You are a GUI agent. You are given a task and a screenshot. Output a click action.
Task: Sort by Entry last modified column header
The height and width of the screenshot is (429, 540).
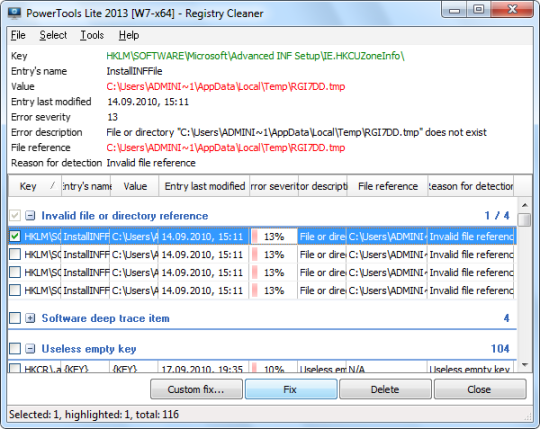[x=204, y=186]
